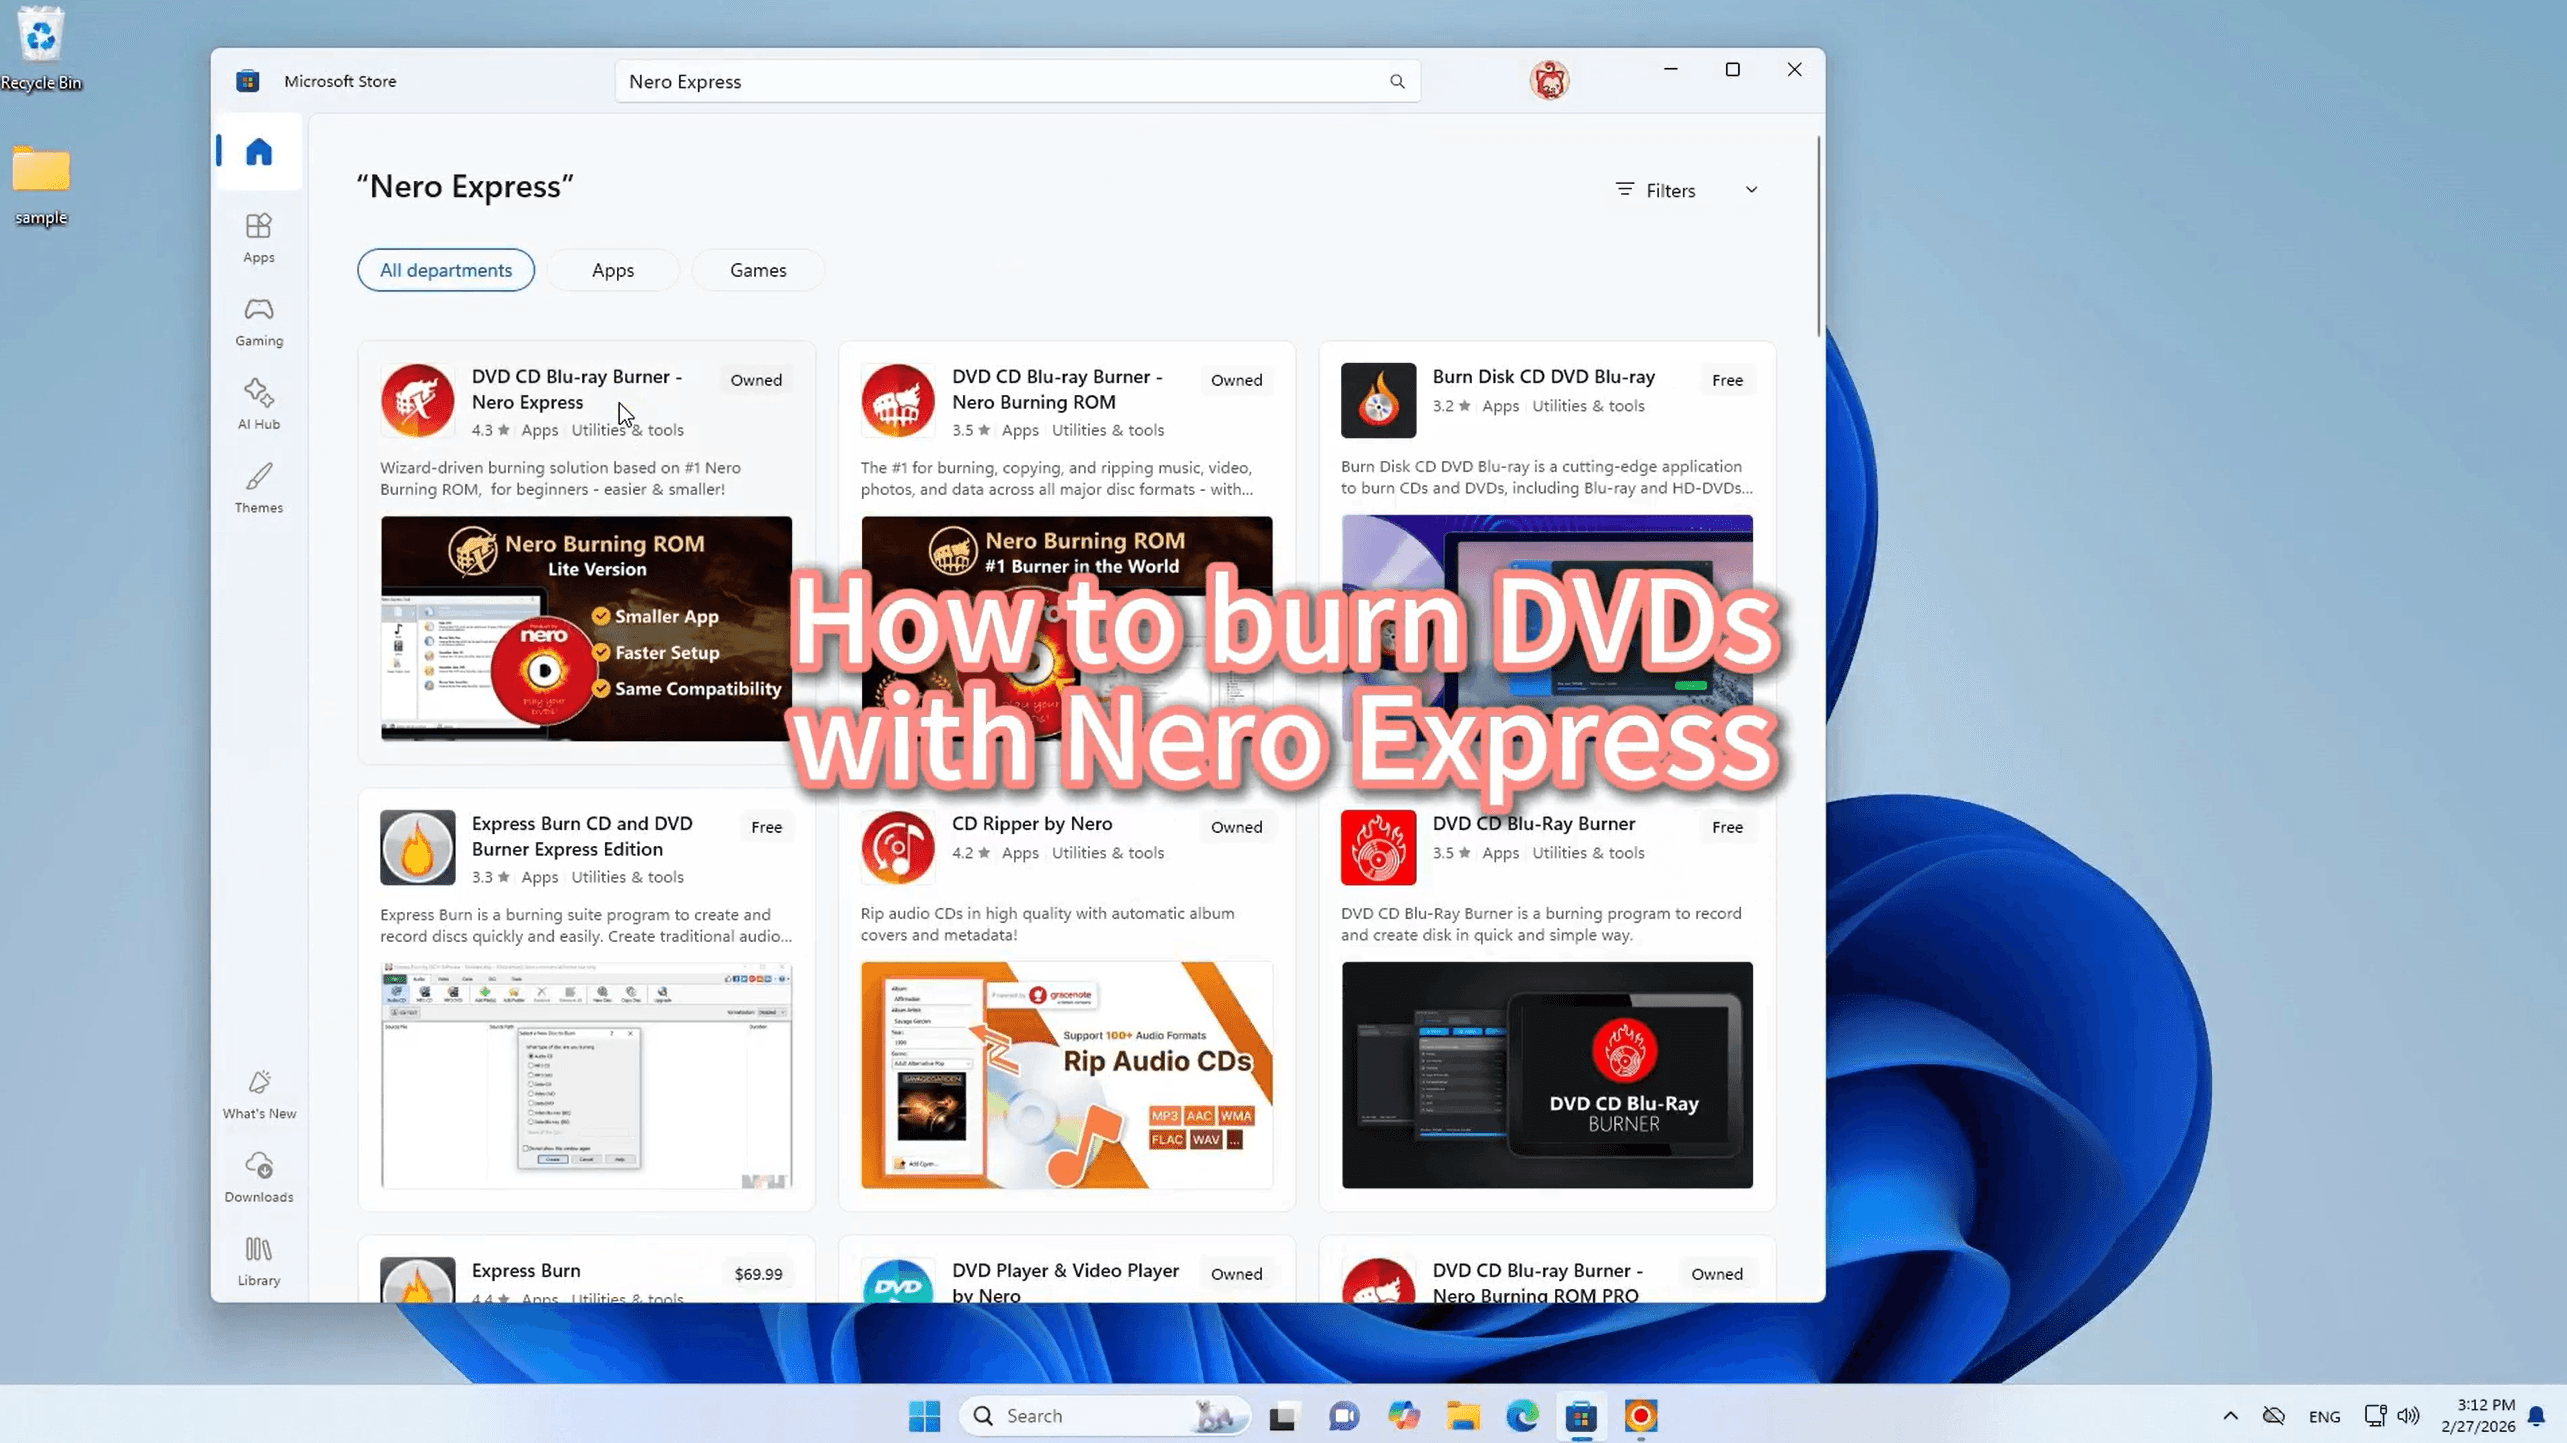Select the All departments filter
The width and height of the screenshot is (2567, 1443).
point(445,270)
